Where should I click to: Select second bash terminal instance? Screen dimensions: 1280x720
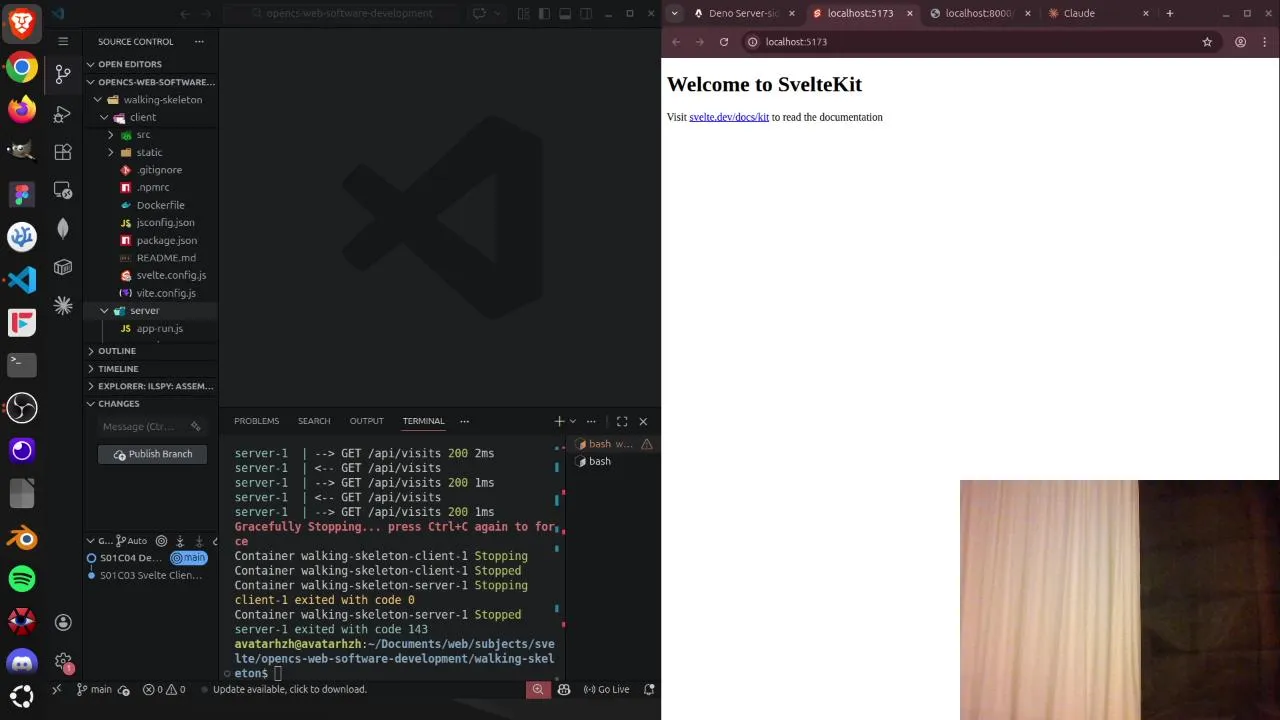coord(612,461)
